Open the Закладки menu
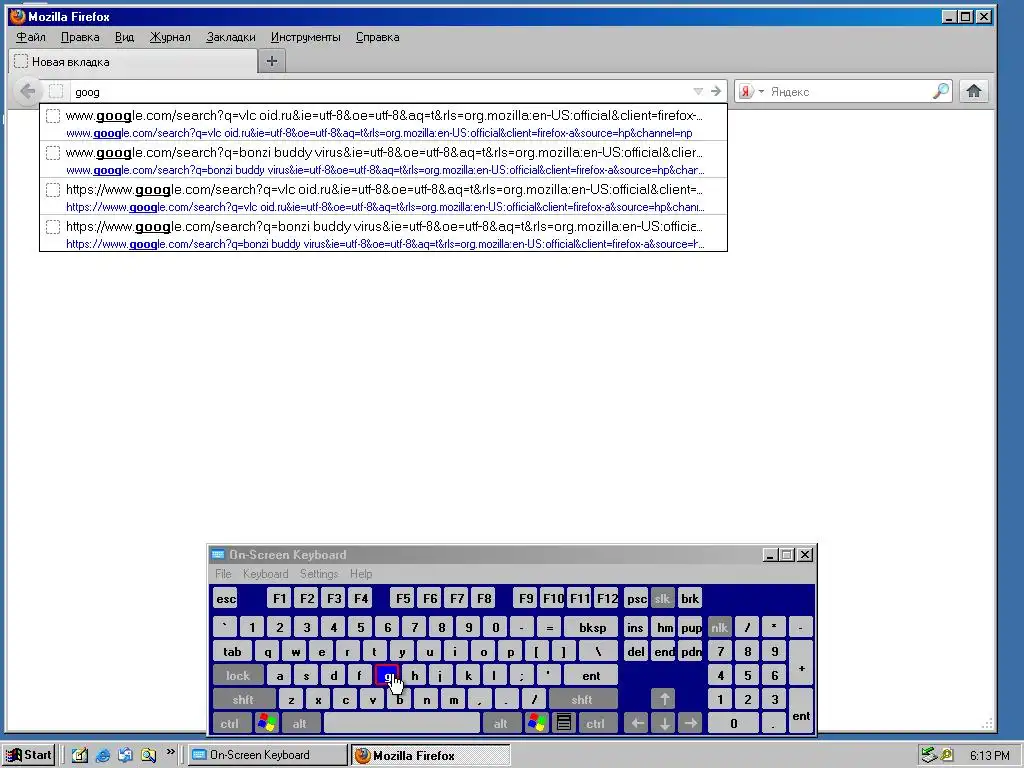The height and width of the screenshot is (768, 1024). 231,37
